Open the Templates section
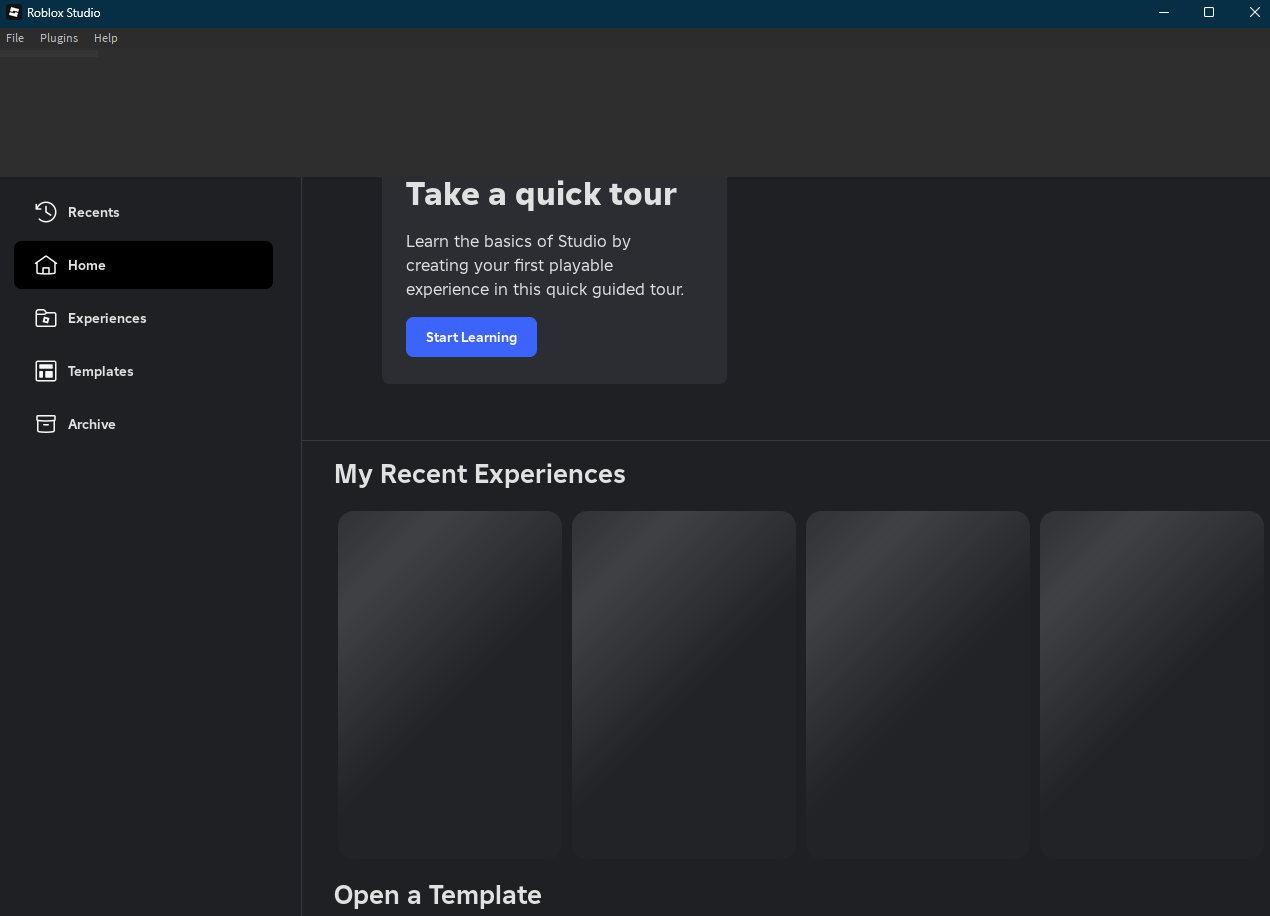The height and width of the screenshot is (916, 1270). click(143, 371)
